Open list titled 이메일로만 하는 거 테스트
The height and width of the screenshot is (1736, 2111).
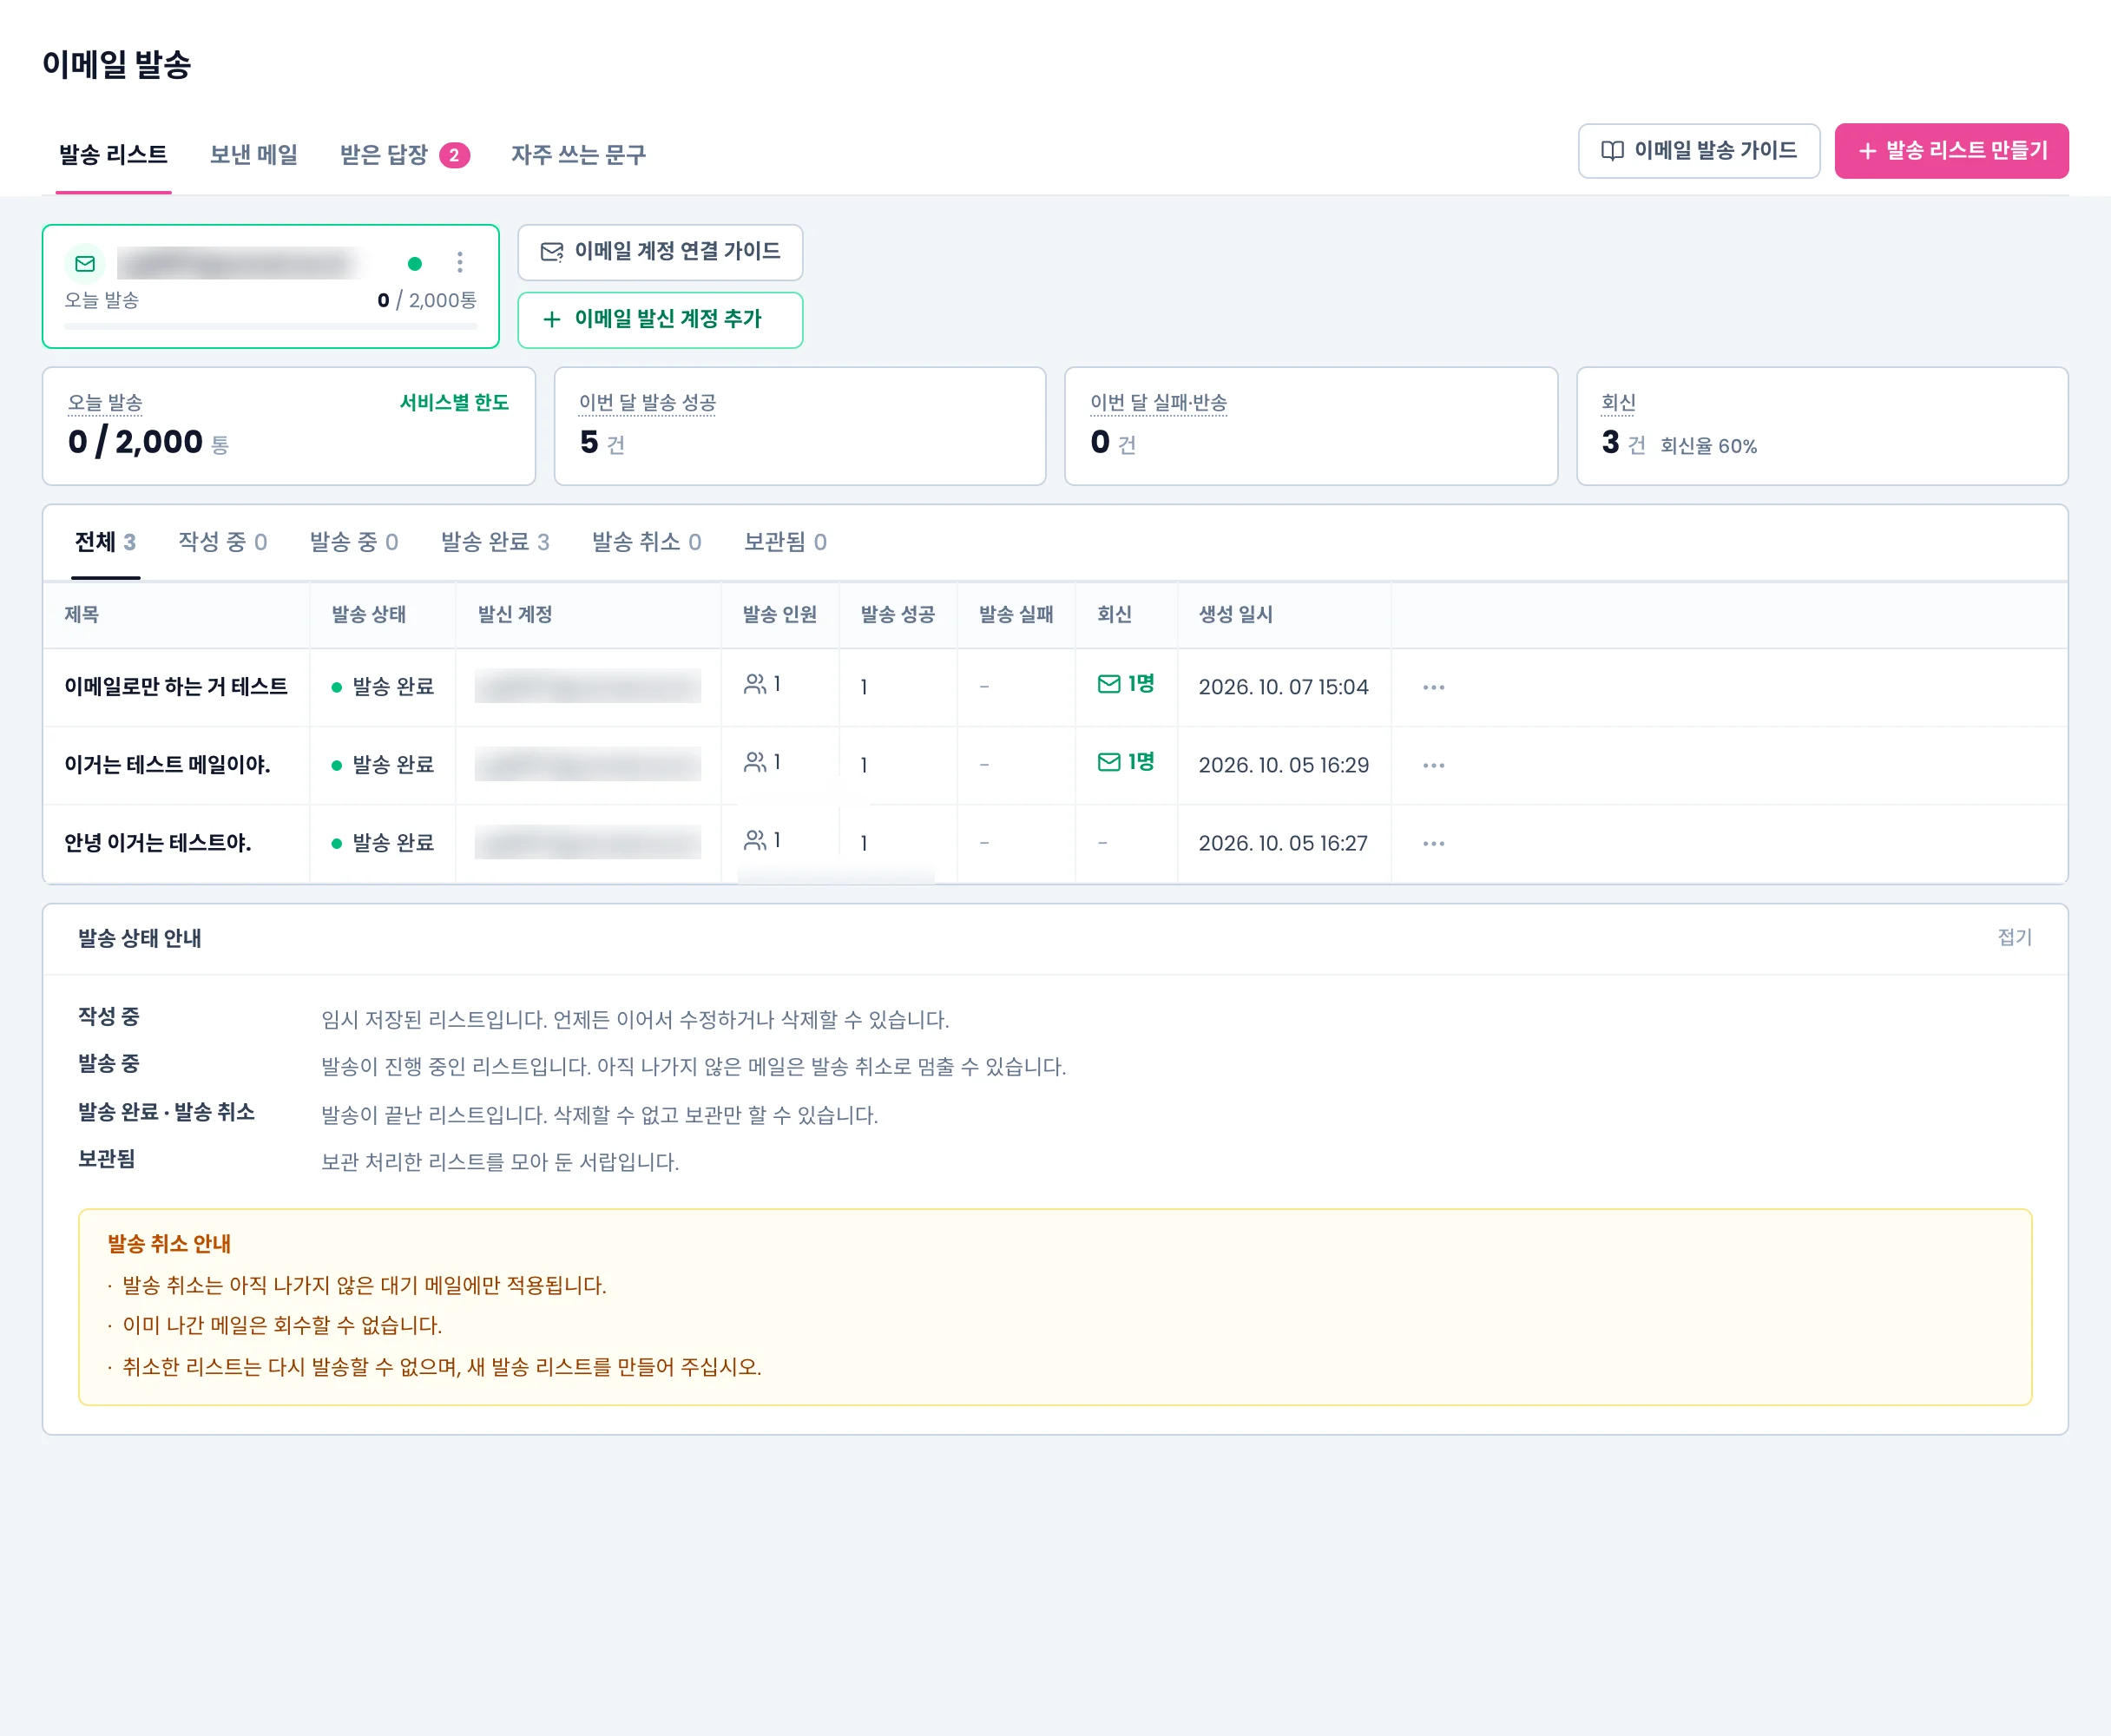click(176, 687)
